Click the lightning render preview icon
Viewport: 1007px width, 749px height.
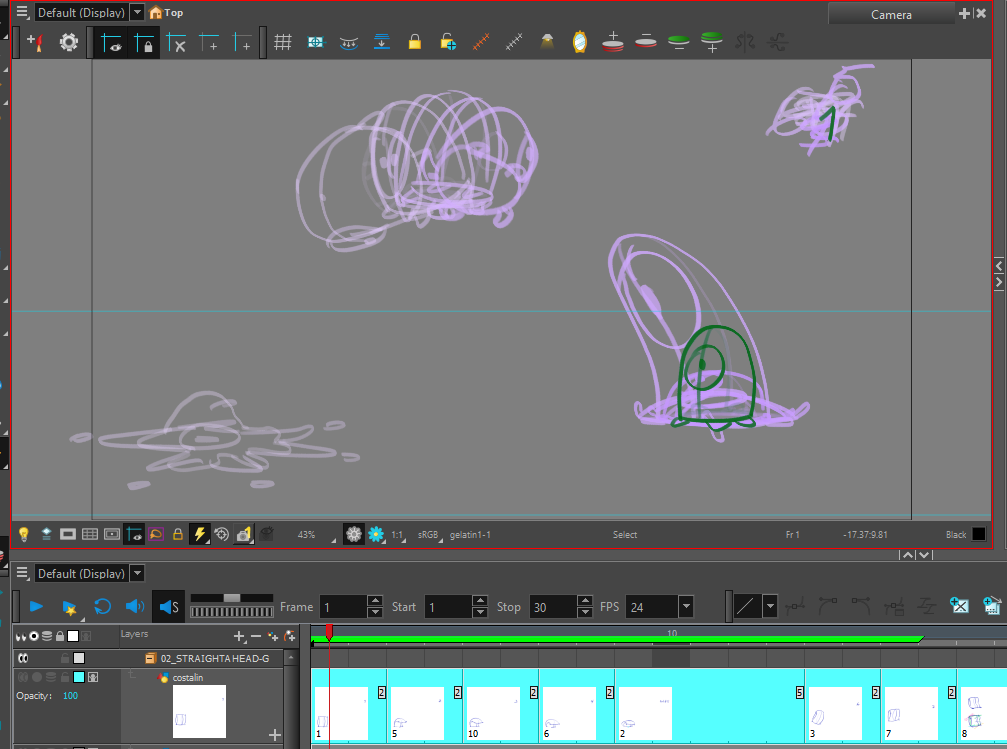pyautogui.click(x=199, y=534)
